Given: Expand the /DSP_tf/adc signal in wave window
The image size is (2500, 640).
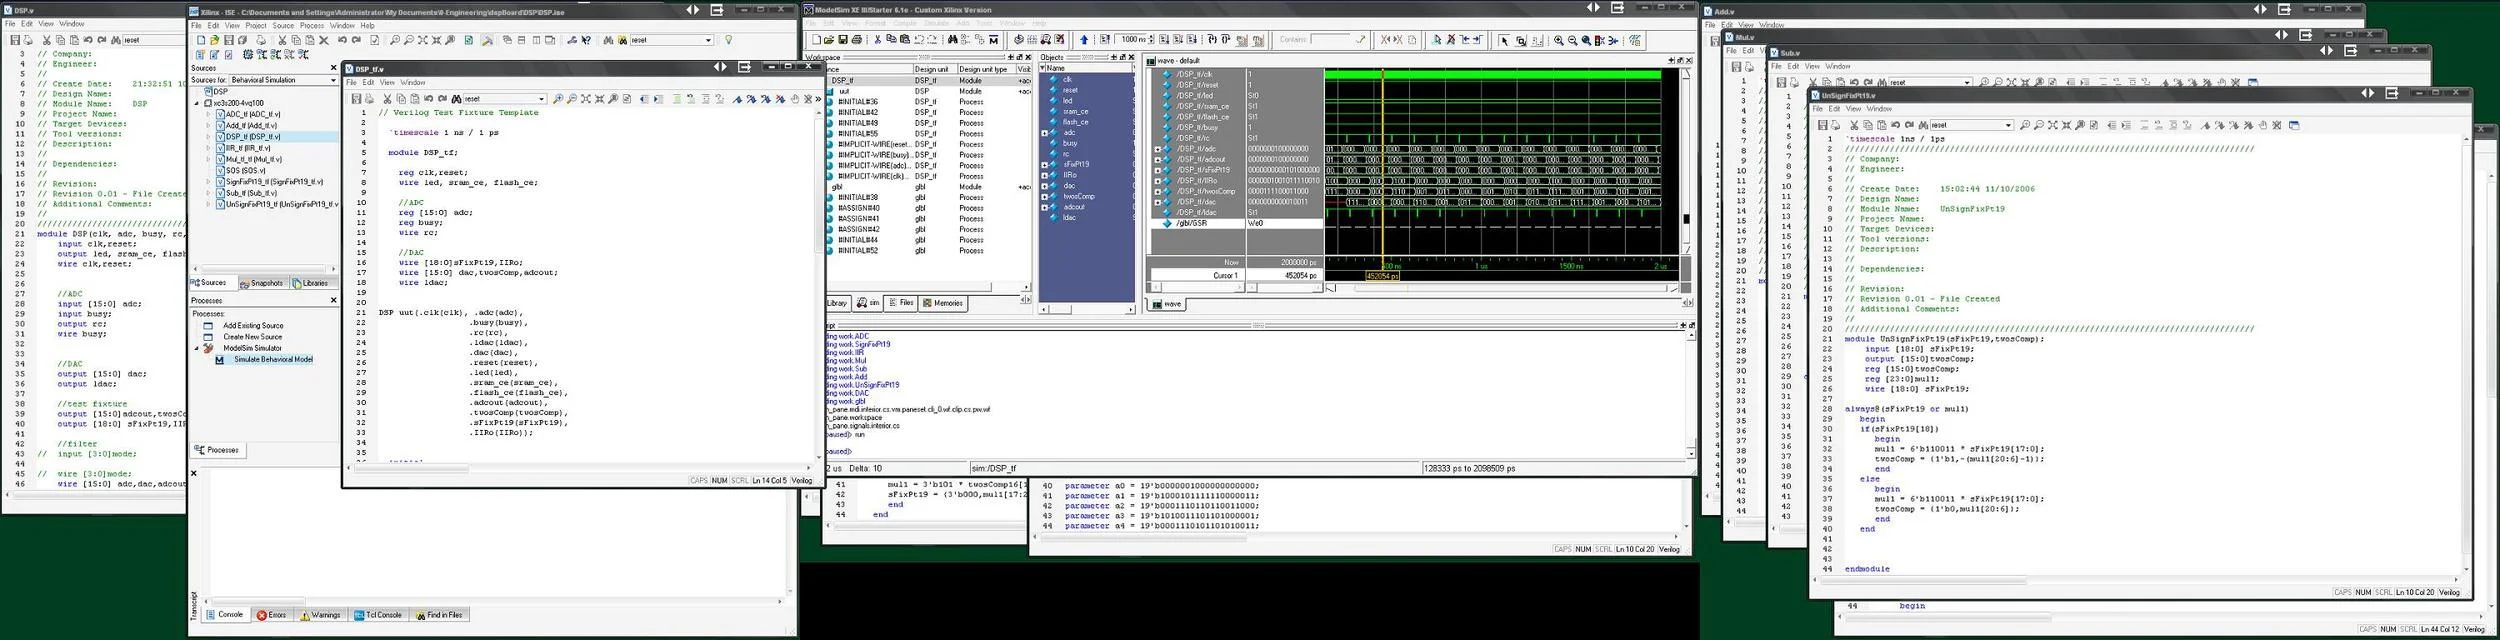Looking at the screenshot, I should click(x=1158, y=149).
